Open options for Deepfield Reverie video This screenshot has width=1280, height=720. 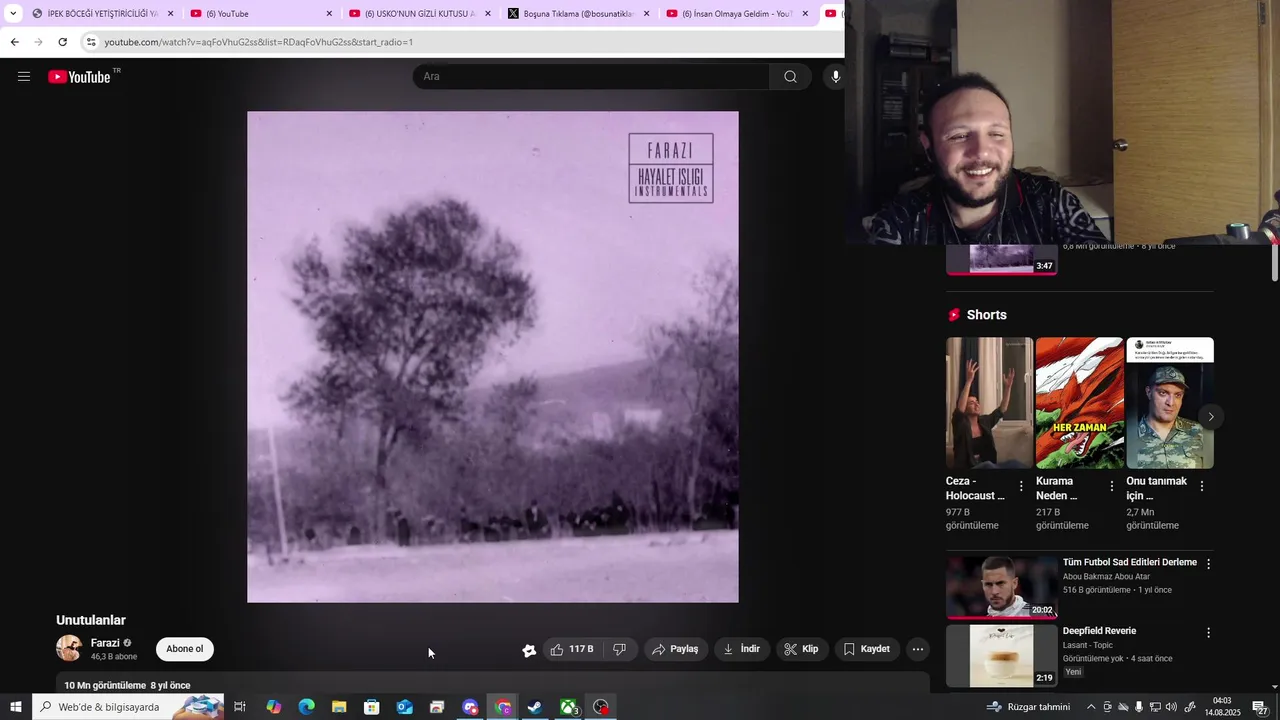pyautogui.click(x=1208, y=633)
